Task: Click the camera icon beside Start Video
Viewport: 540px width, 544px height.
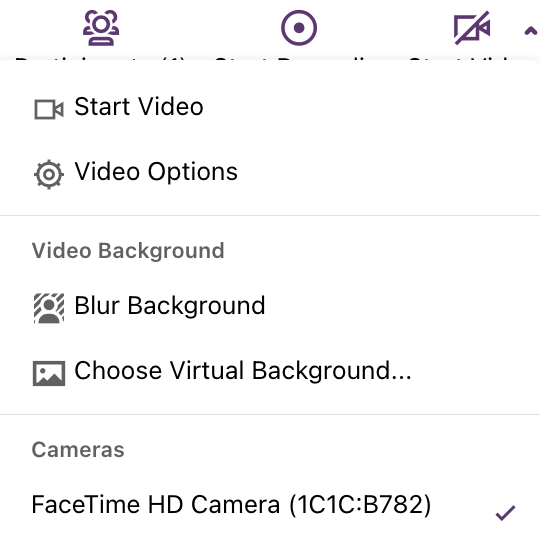Action: point(49,110)
